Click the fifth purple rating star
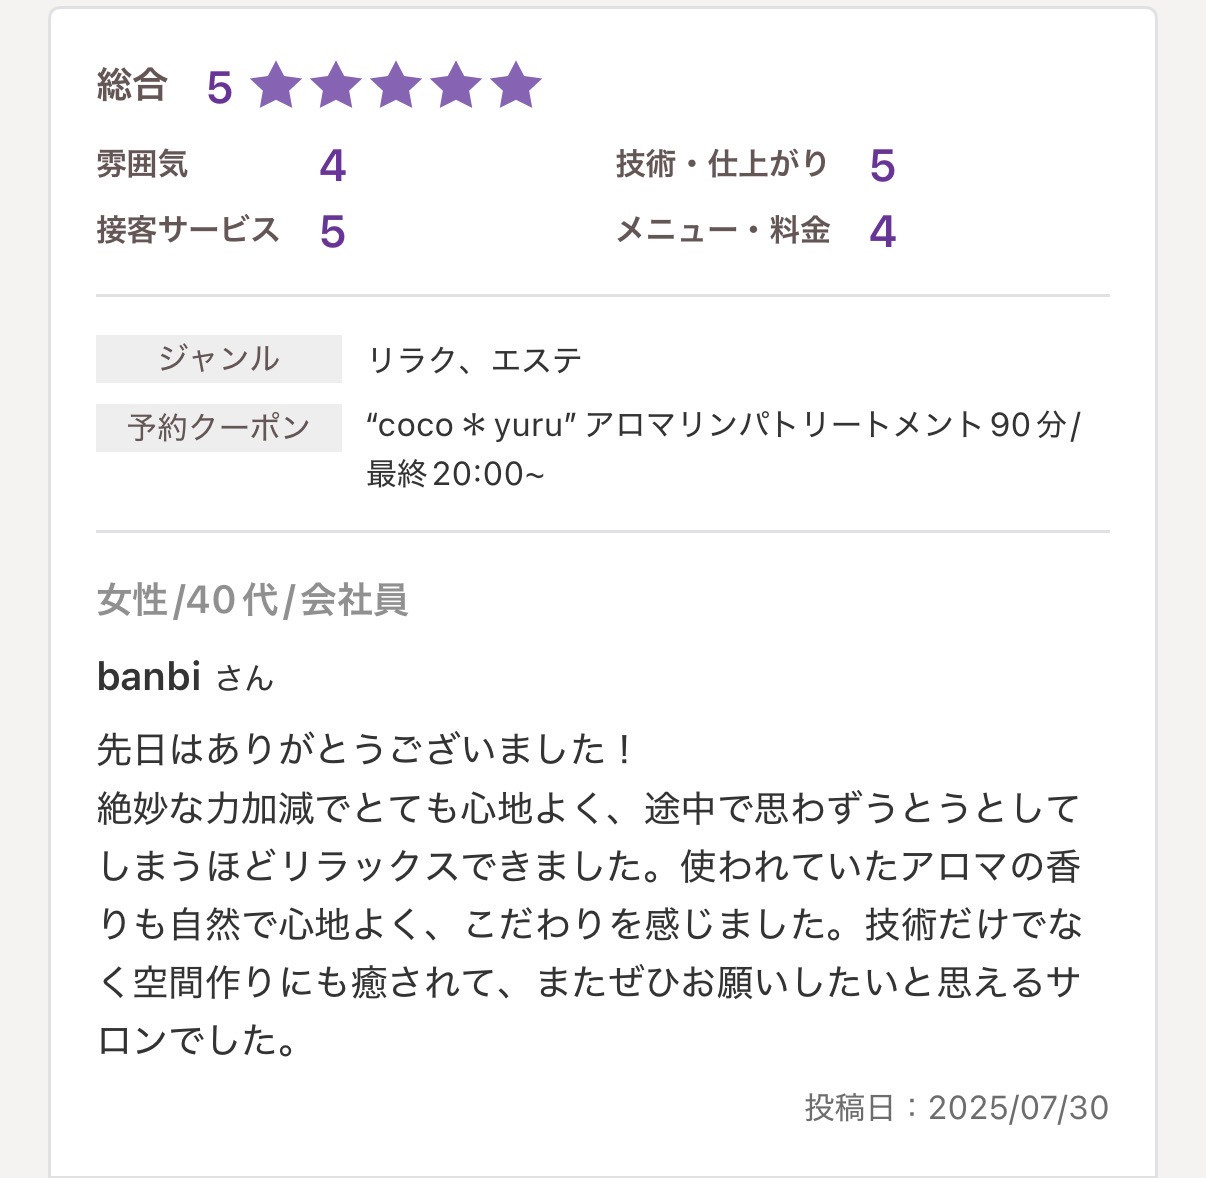1206x1178 pixels. click(x=516, y=86)
